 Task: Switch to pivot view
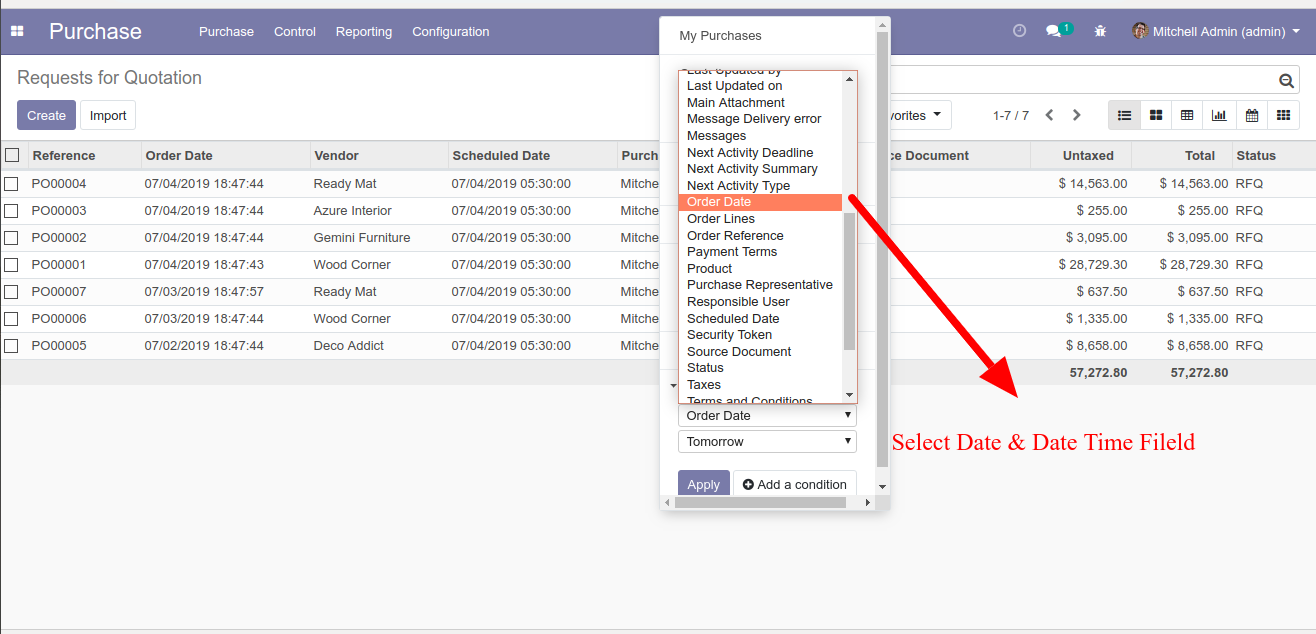click(1187, 115)
